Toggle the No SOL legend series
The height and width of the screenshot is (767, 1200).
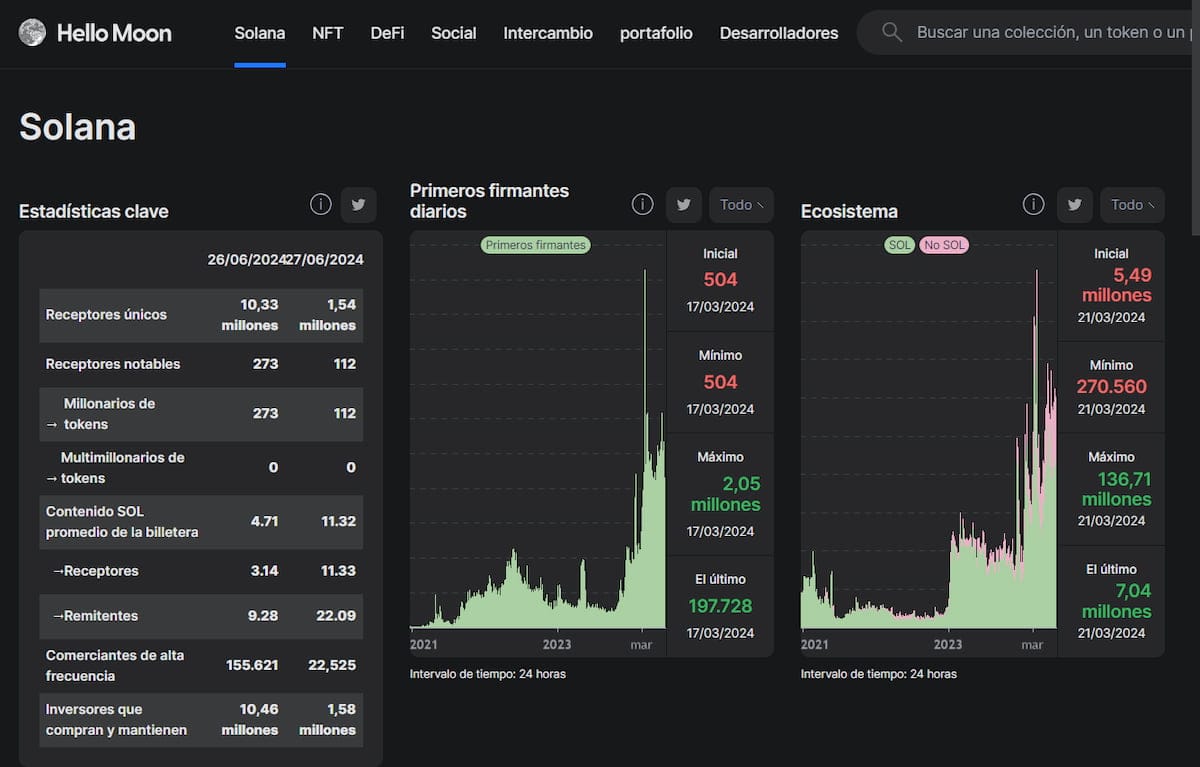pos(944,245)
